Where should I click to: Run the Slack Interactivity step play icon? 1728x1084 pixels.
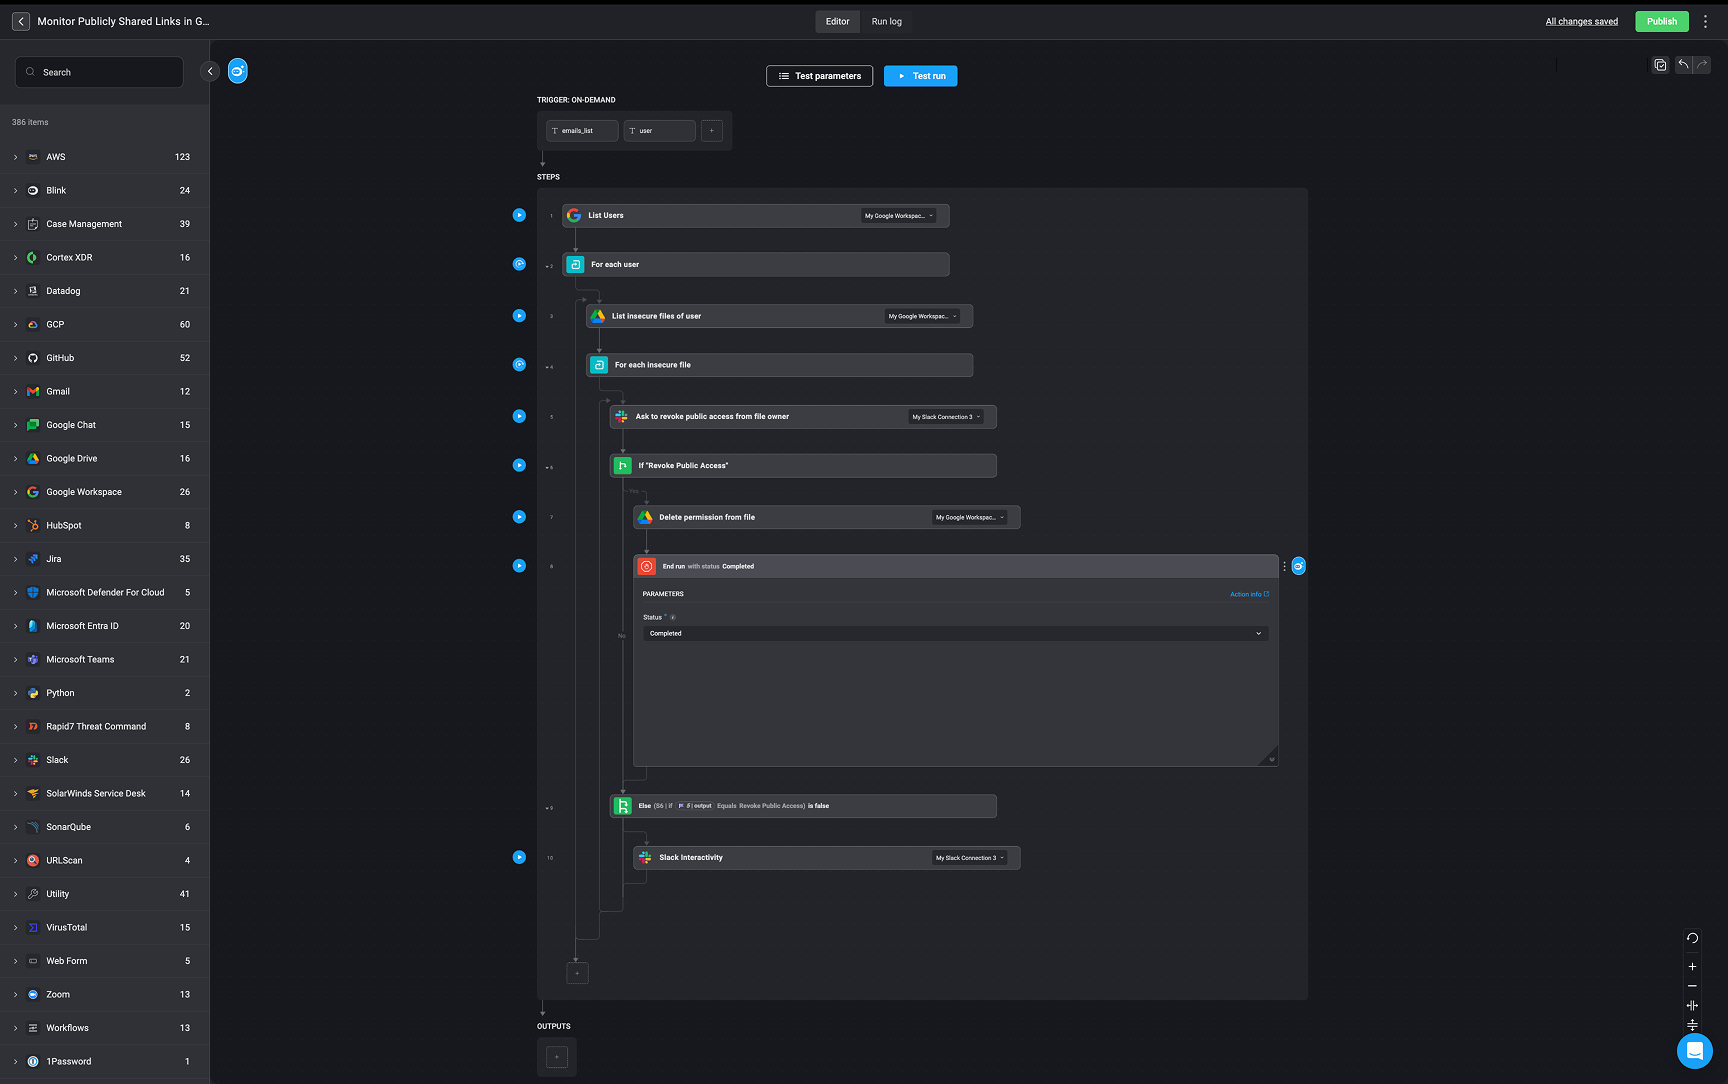click(519, 857)
